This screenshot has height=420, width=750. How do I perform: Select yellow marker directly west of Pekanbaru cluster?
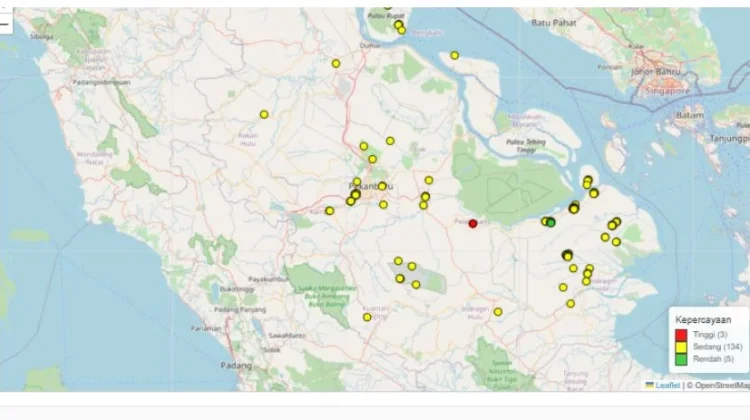(x=329, y=210)
